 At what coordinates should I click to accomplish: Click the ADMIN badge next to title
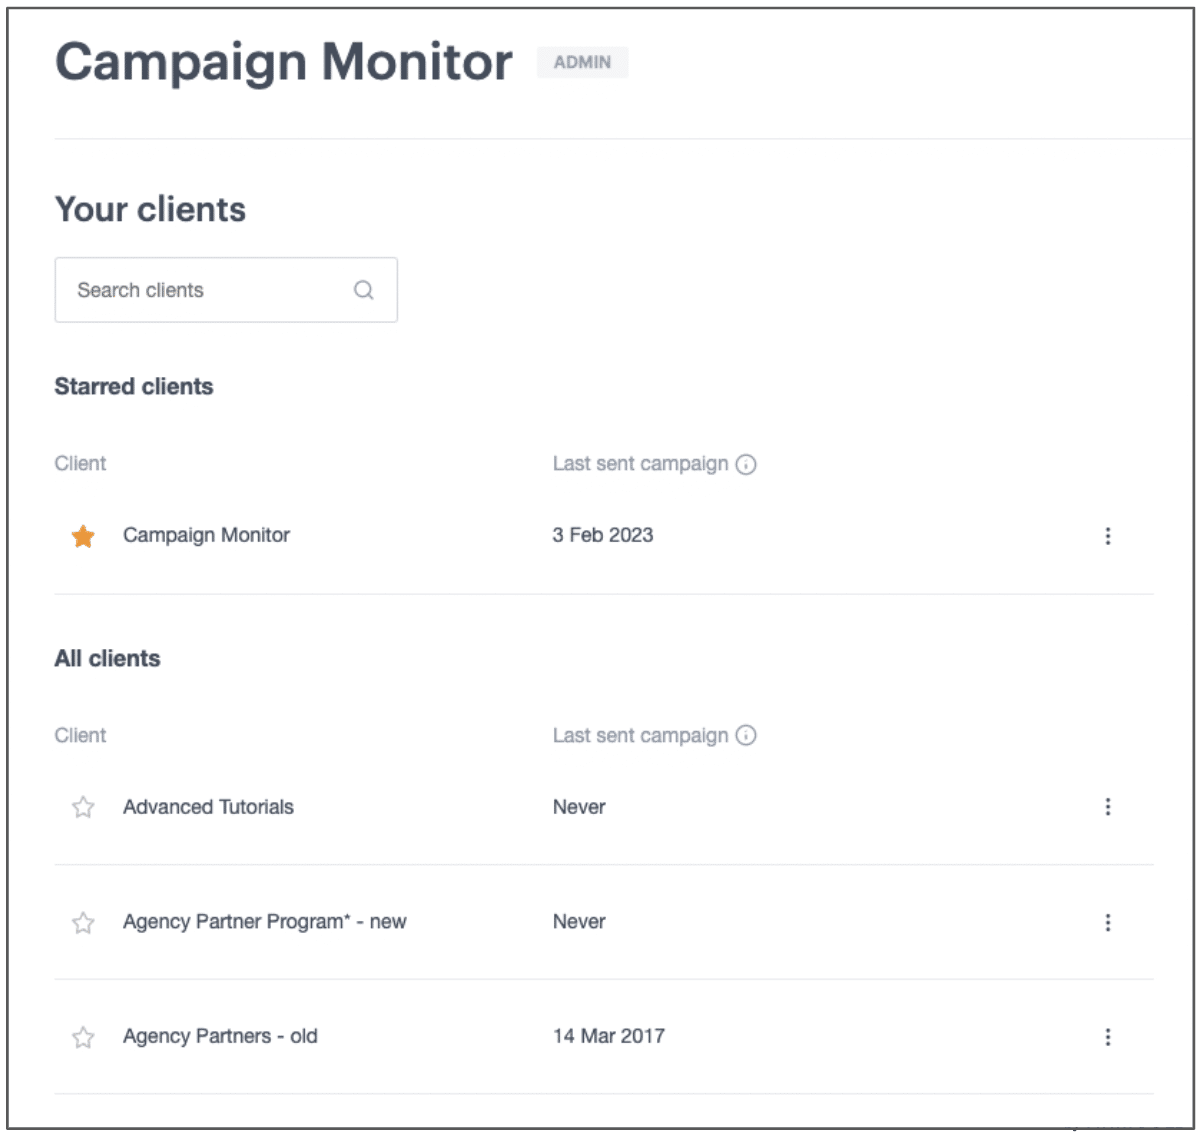pyautogui.click(x=582, y=62)
